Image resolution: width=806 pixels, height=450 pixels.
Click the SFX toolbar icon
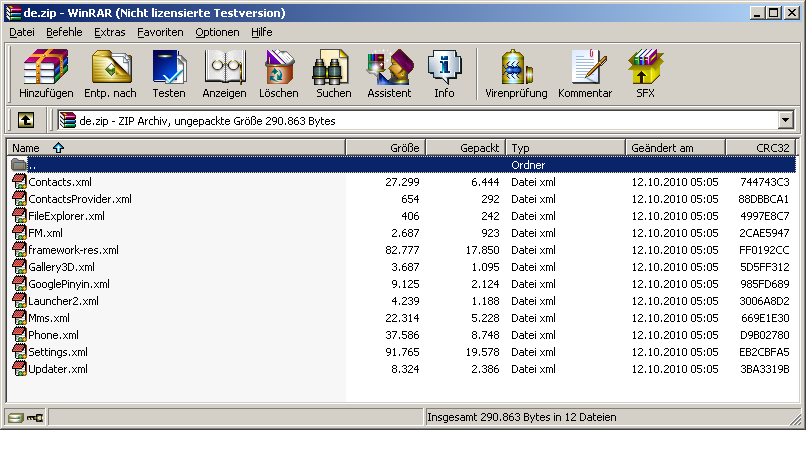(x=645, y=66)
